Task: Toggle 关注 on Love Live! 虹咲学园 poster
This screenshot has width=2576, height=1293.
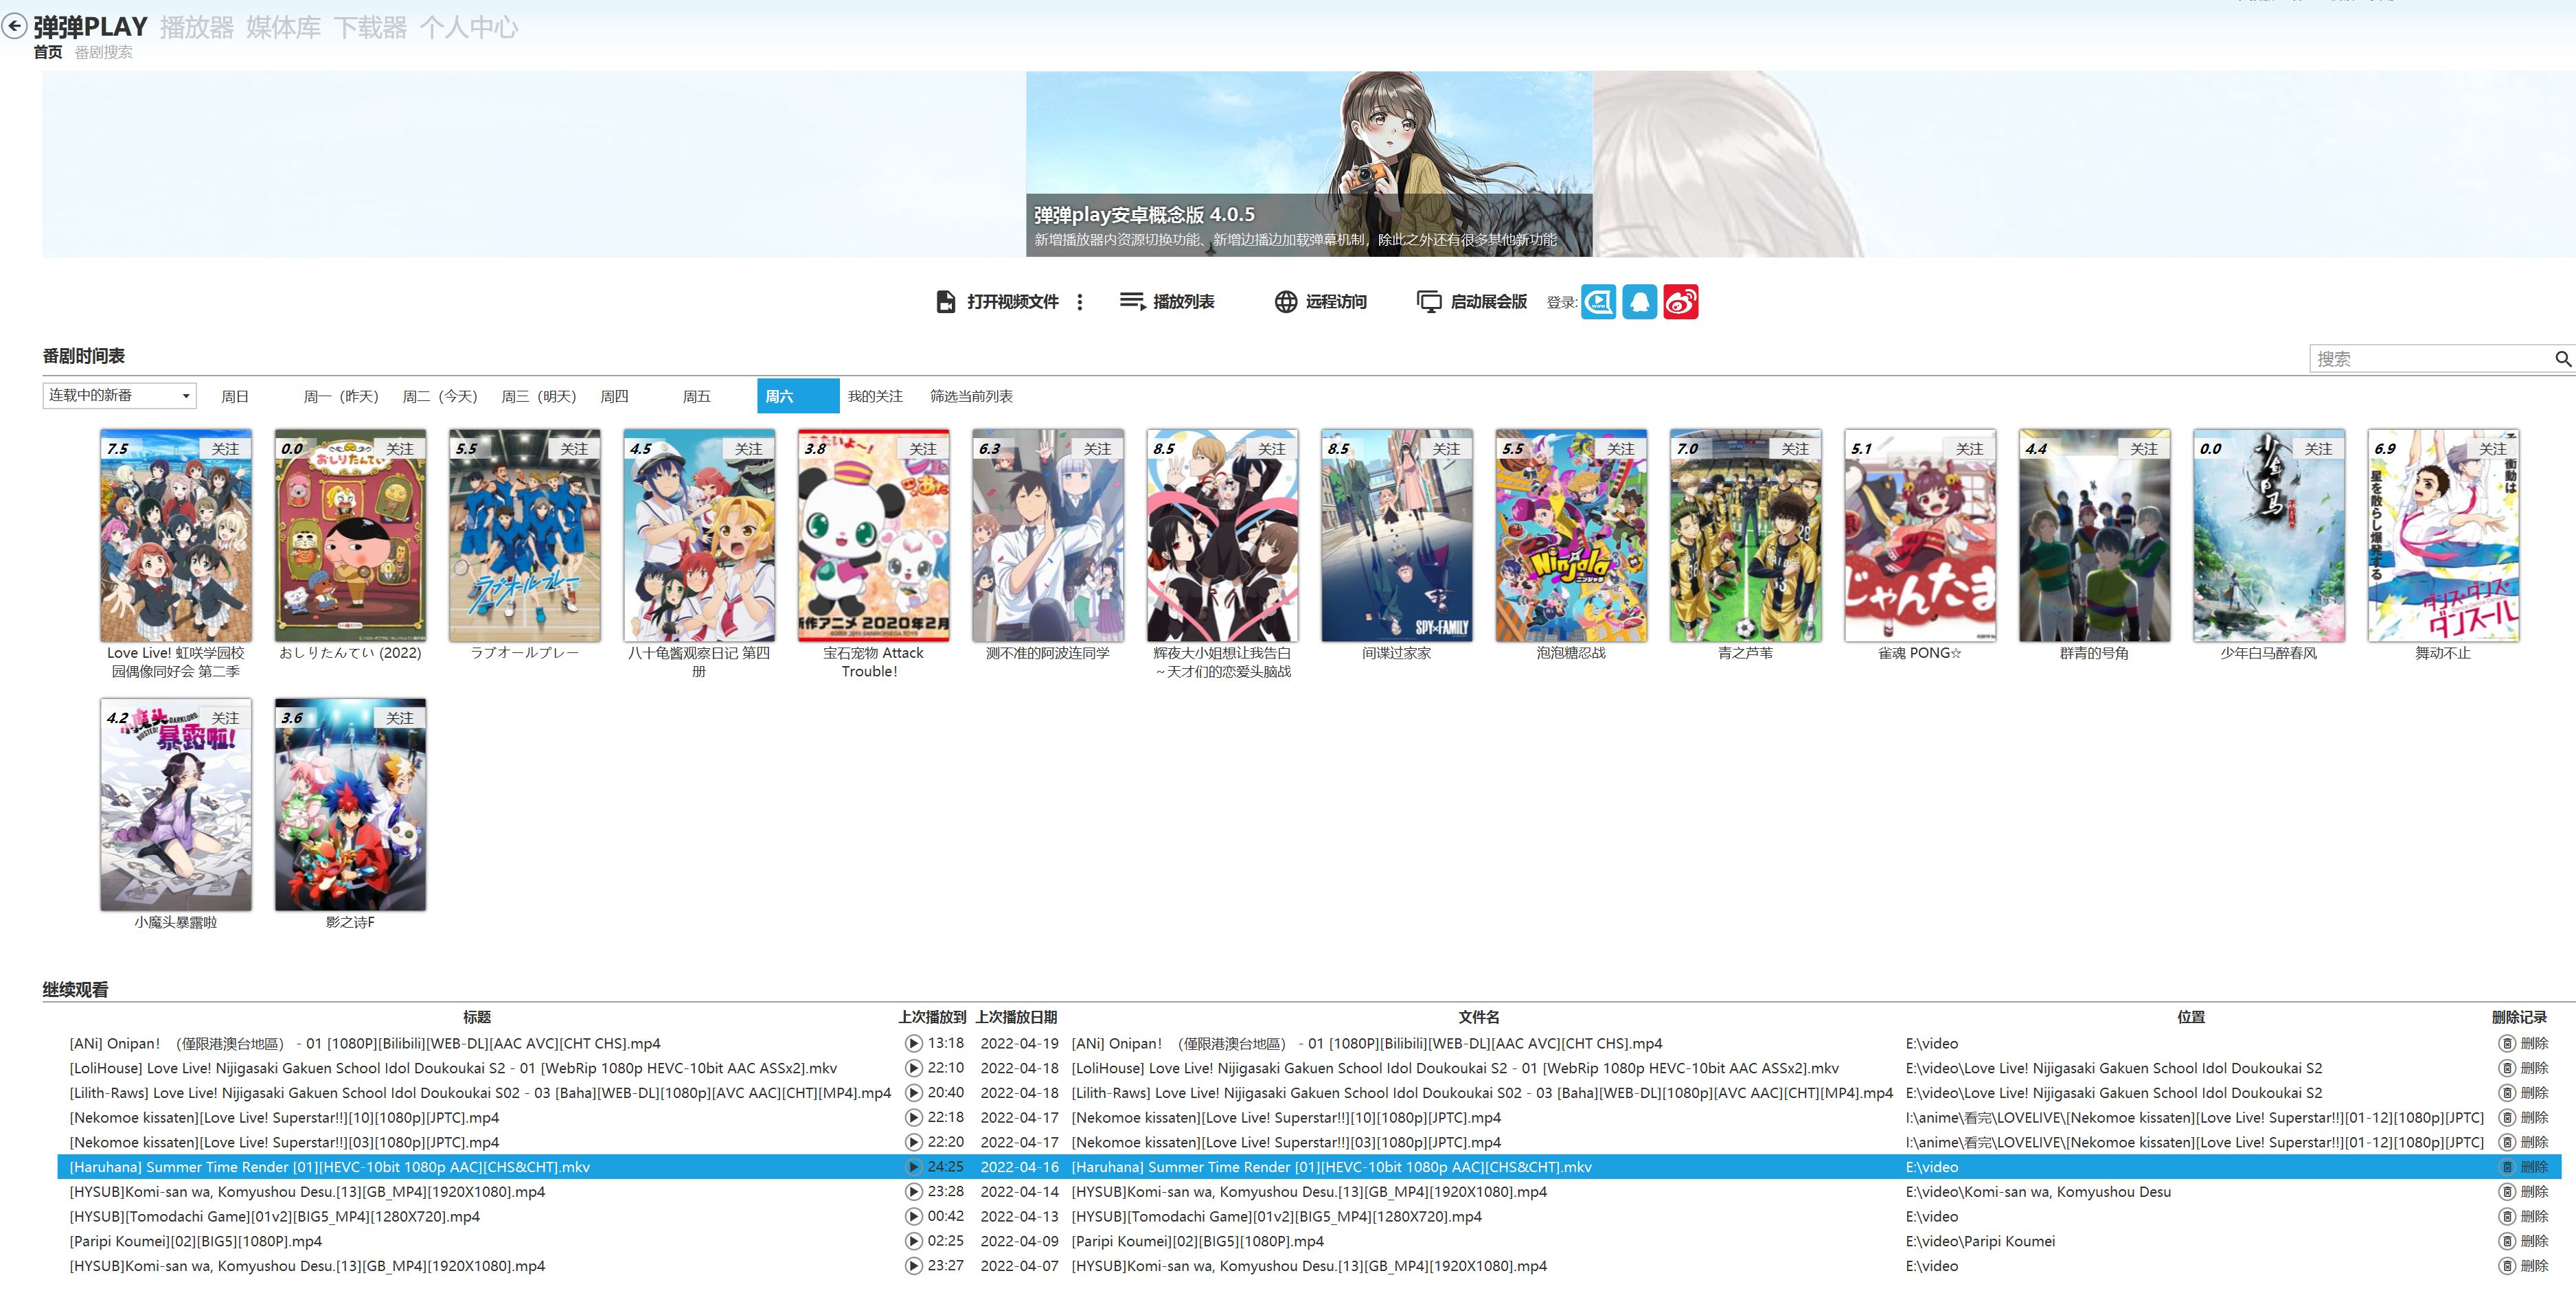Action: pos(225,448)
